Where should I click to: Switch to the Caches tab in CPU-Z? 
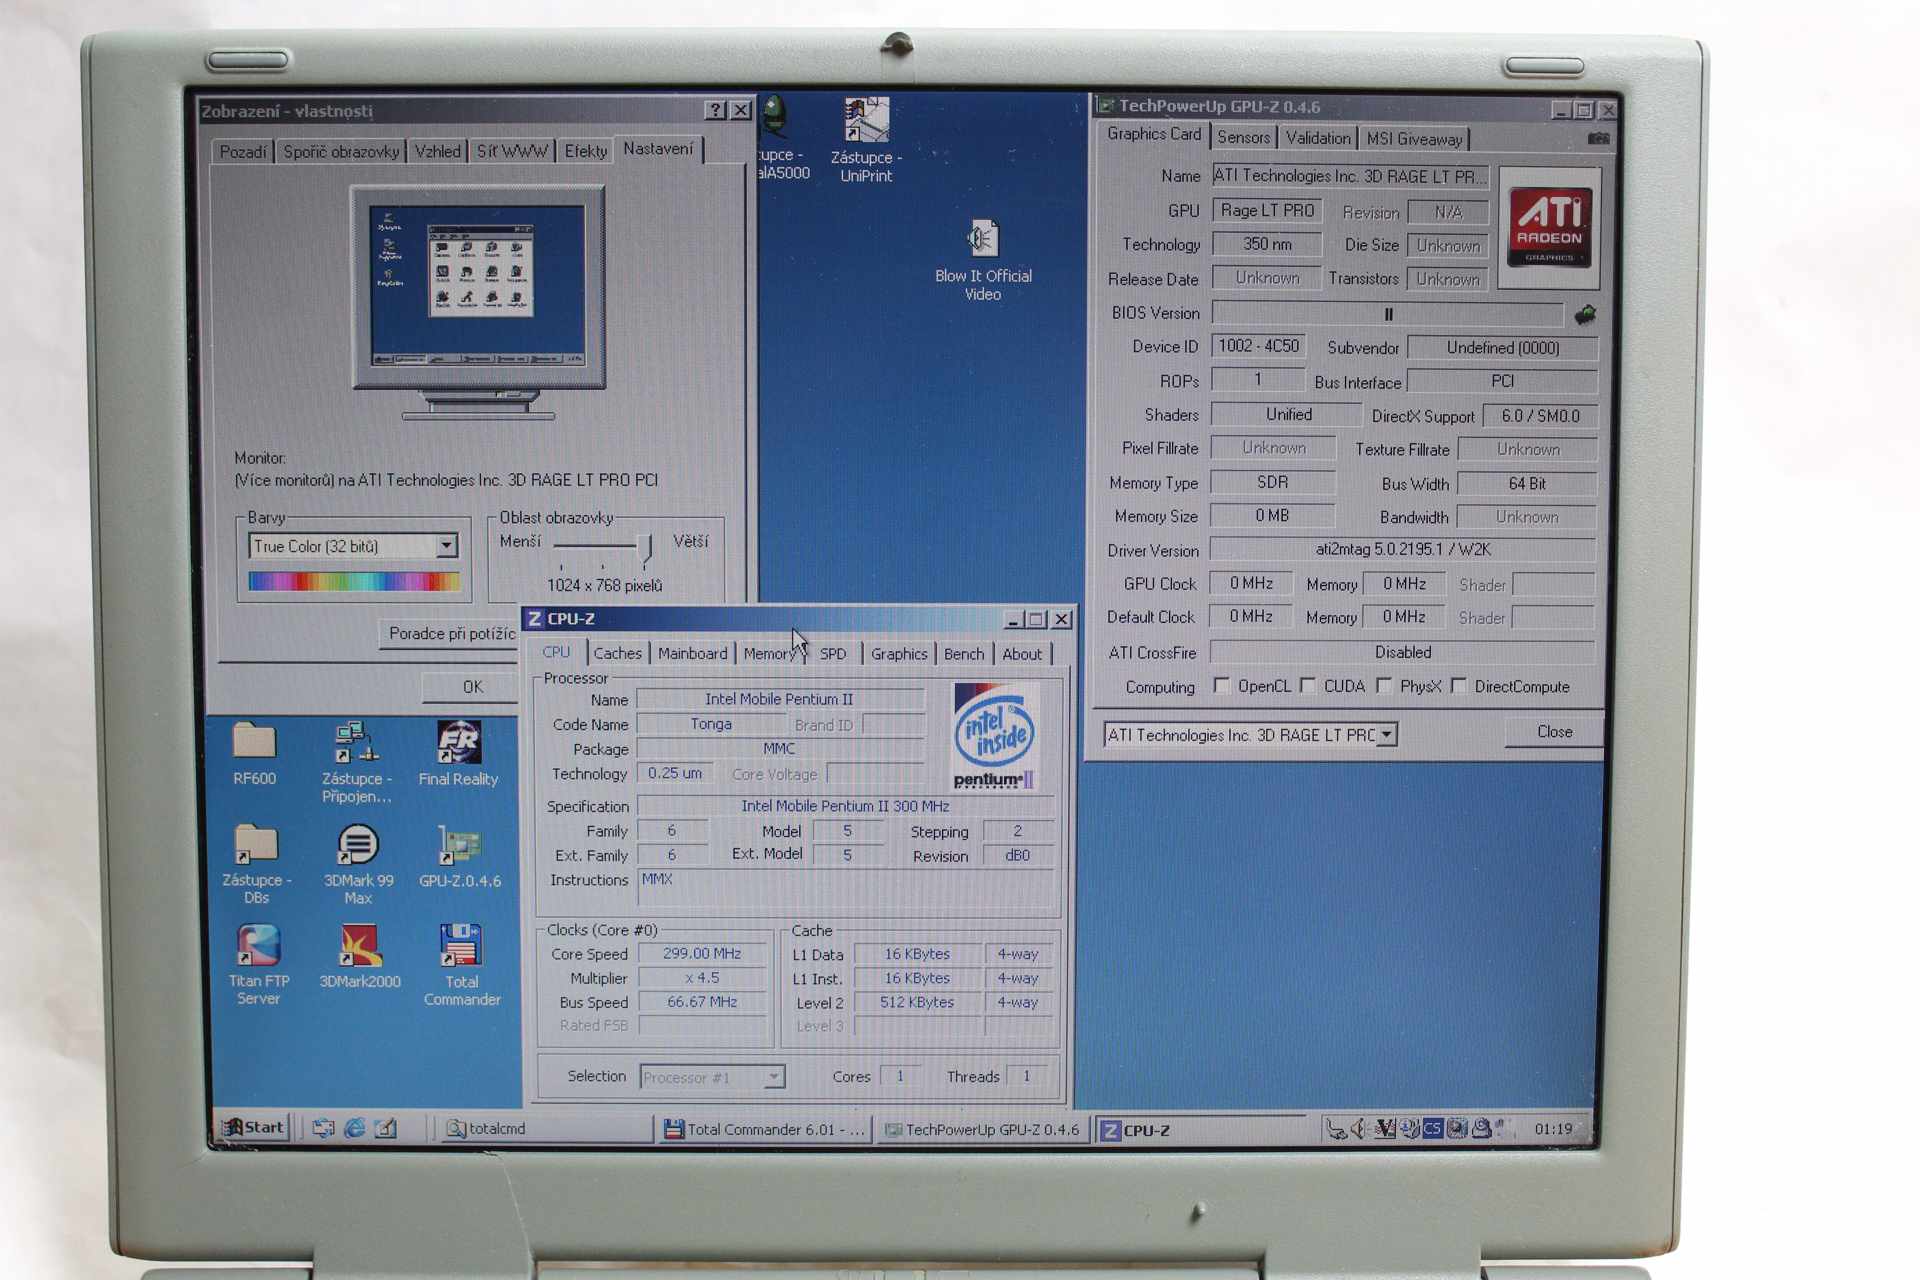(617, 654)
